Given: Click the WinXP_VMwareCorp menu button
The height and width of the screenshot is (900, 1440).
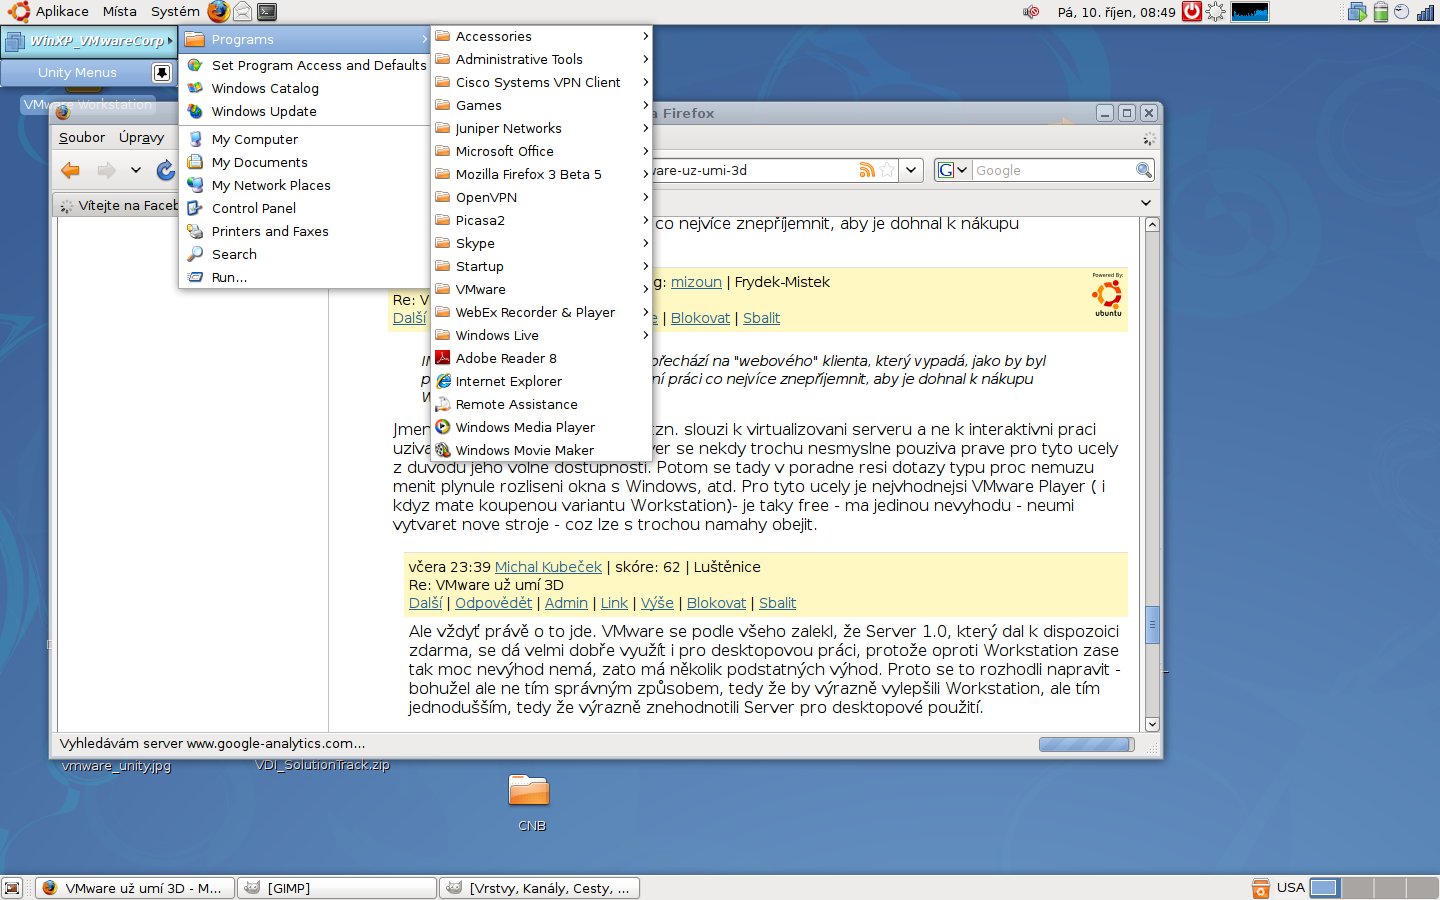Looking at the screenshot, I should 89,41.
